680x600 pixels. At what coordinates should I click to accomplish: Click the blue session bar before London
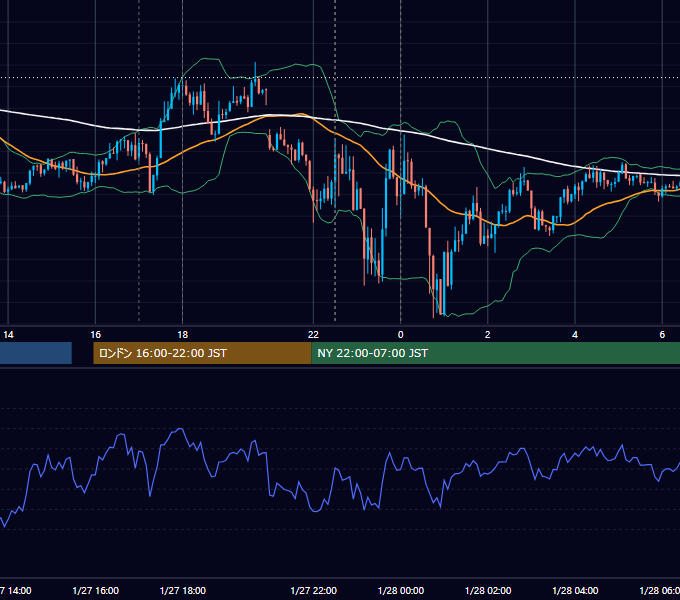click(x=36, y=353)
